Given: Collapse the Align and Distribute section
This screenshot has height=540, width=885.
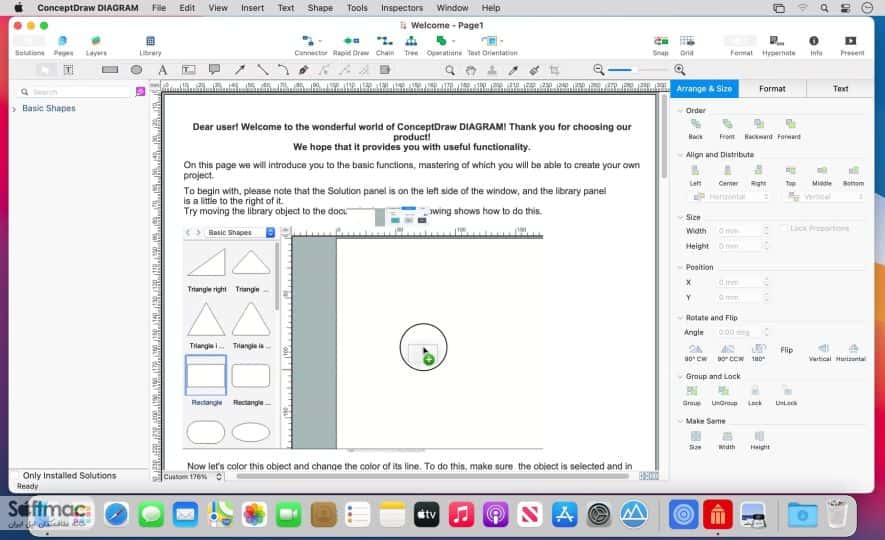Looking at the screenshot, I should pyautogui.click(x=680, y=155).
